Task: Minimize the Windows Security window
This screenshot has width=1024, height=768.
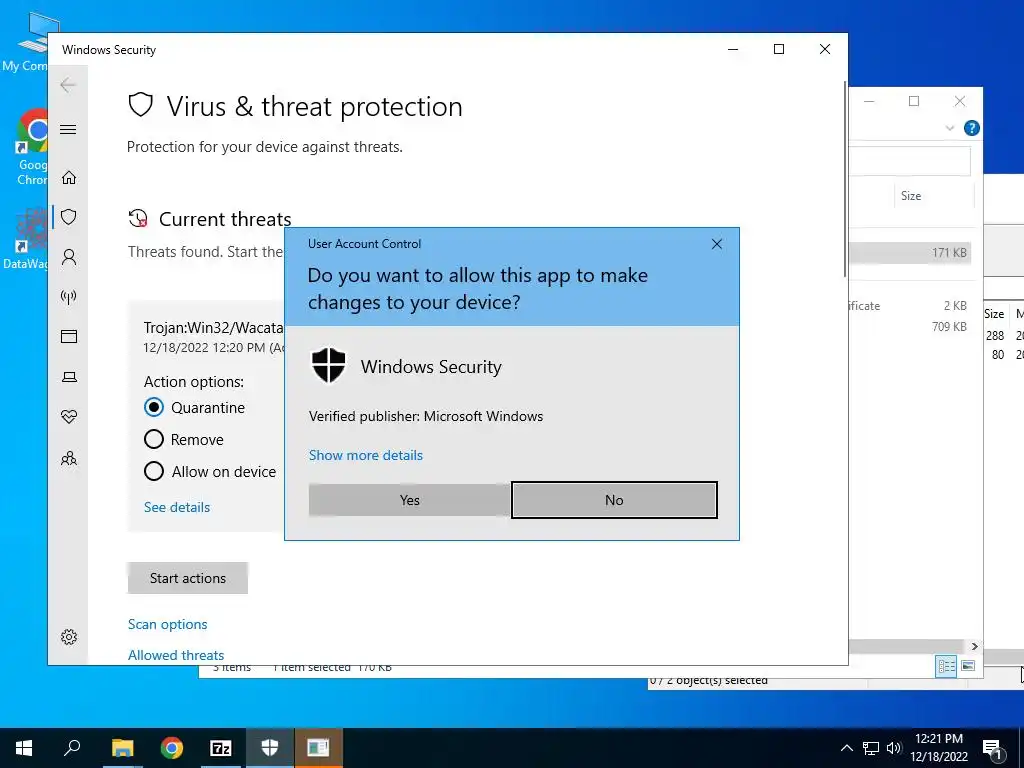Action: click(733, 49)
